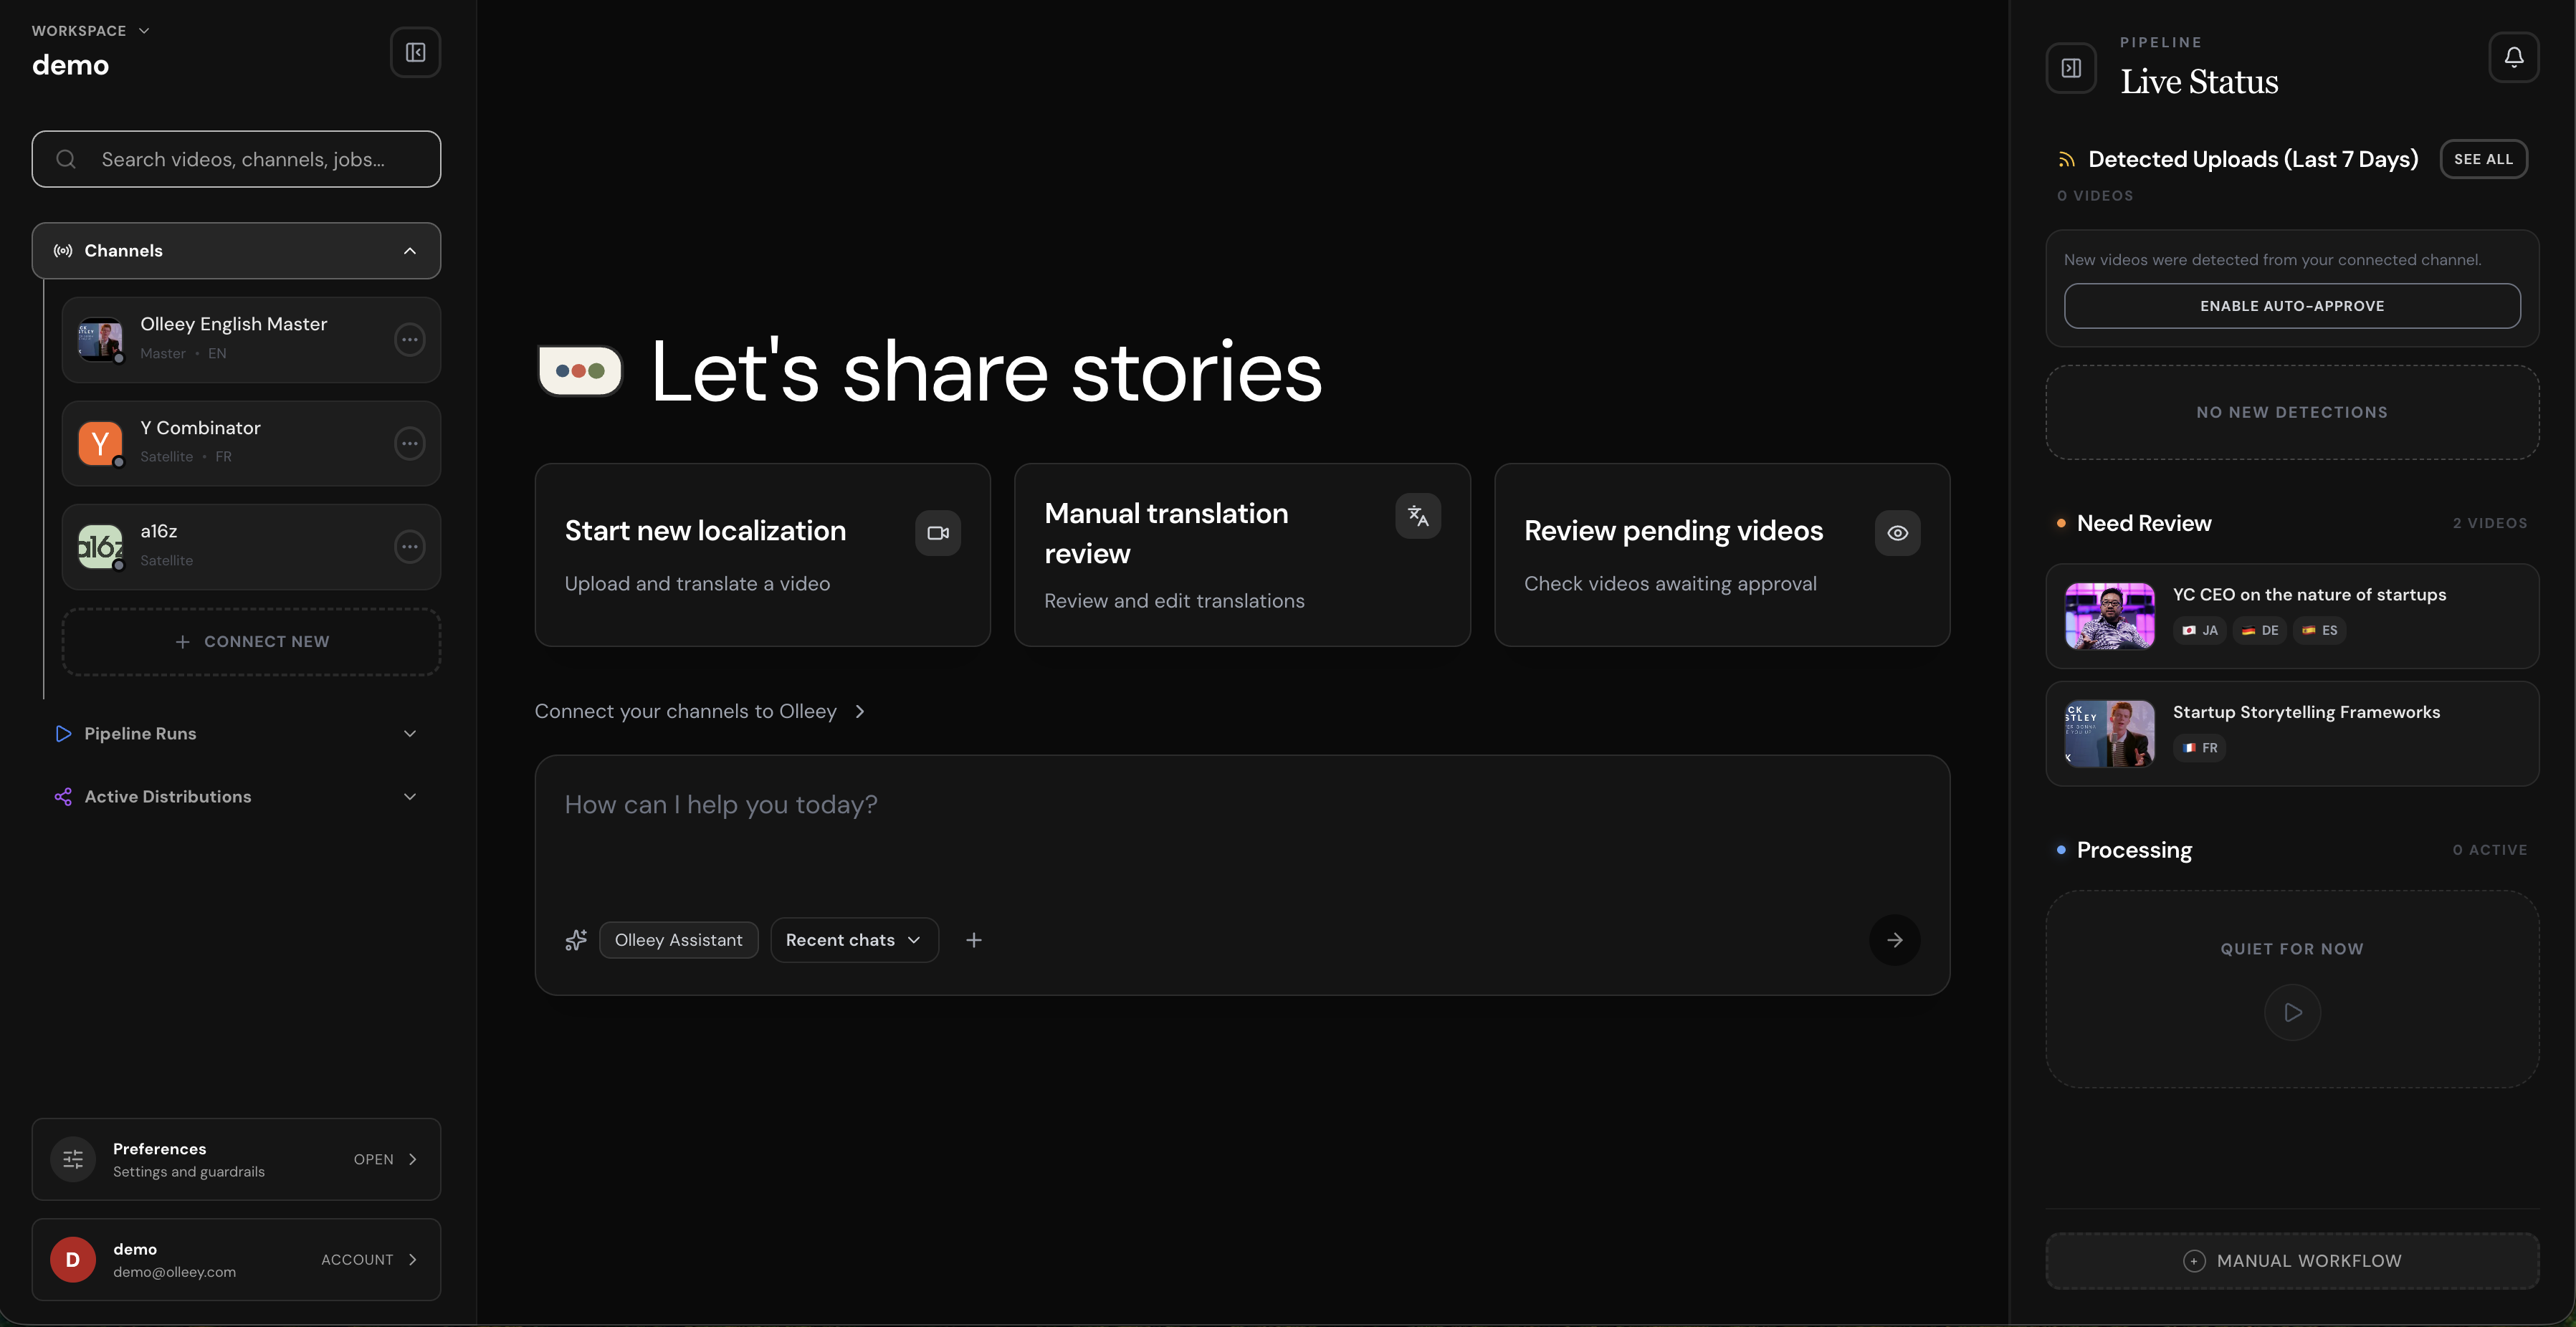Click the translate icon on Manual translation review
The width and height of the screenshot is (2576, 1327).
[x=1417, y=516]
